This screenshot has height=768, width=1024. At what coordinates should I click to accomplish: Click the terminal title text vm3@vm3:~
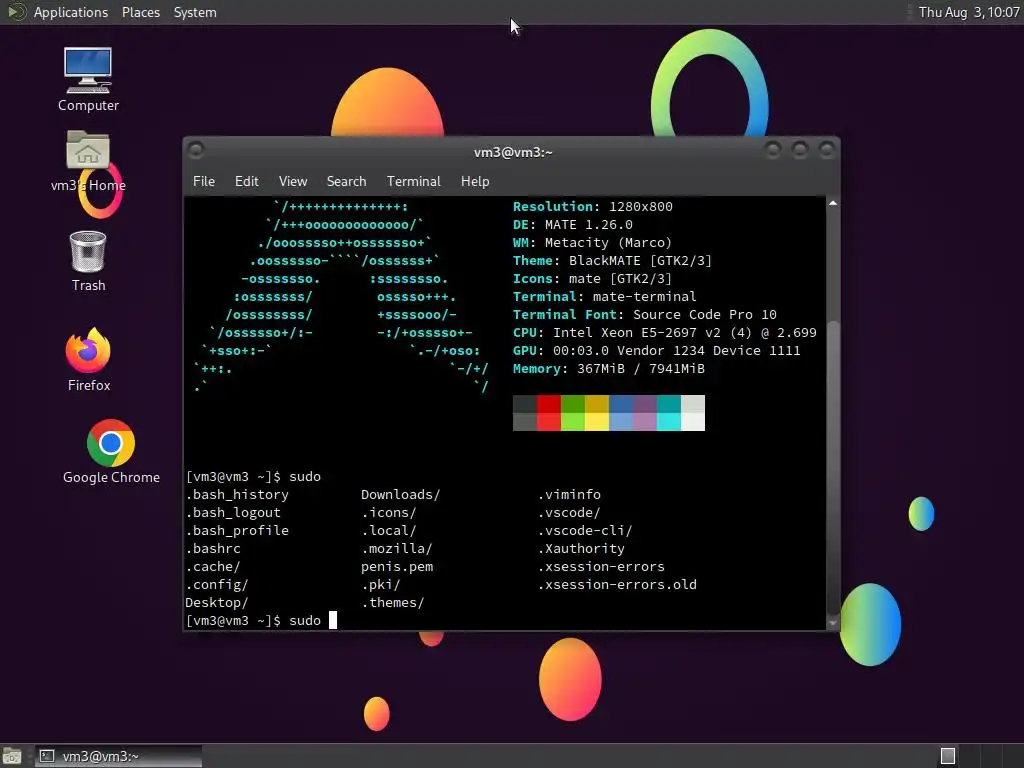pos(513,152)
